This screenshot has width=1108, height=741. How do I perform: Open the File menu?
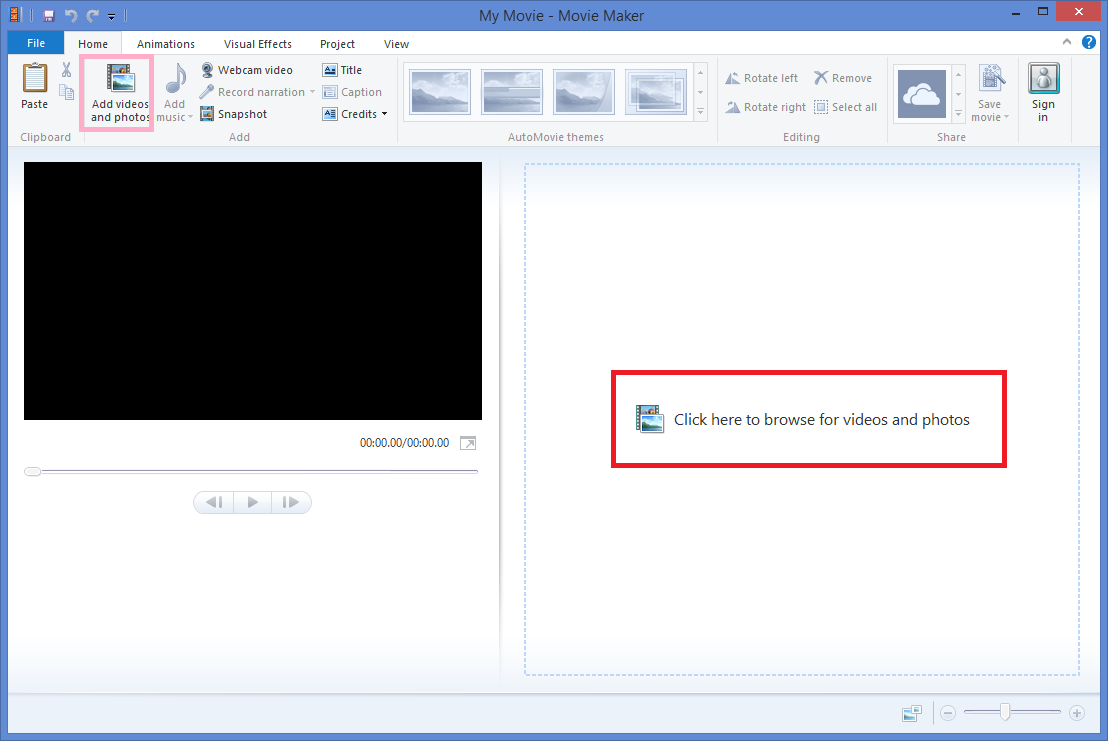[x=36, y=43]
